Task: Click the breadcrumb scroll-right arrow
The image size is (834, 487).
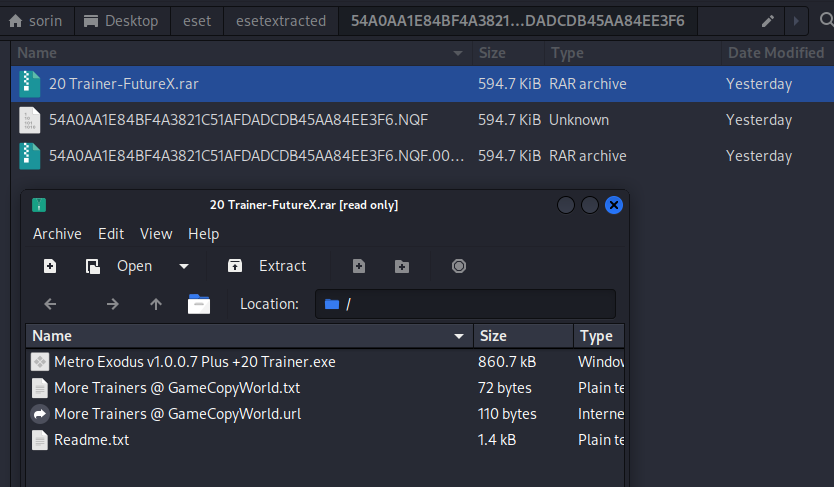Action: 796,21
